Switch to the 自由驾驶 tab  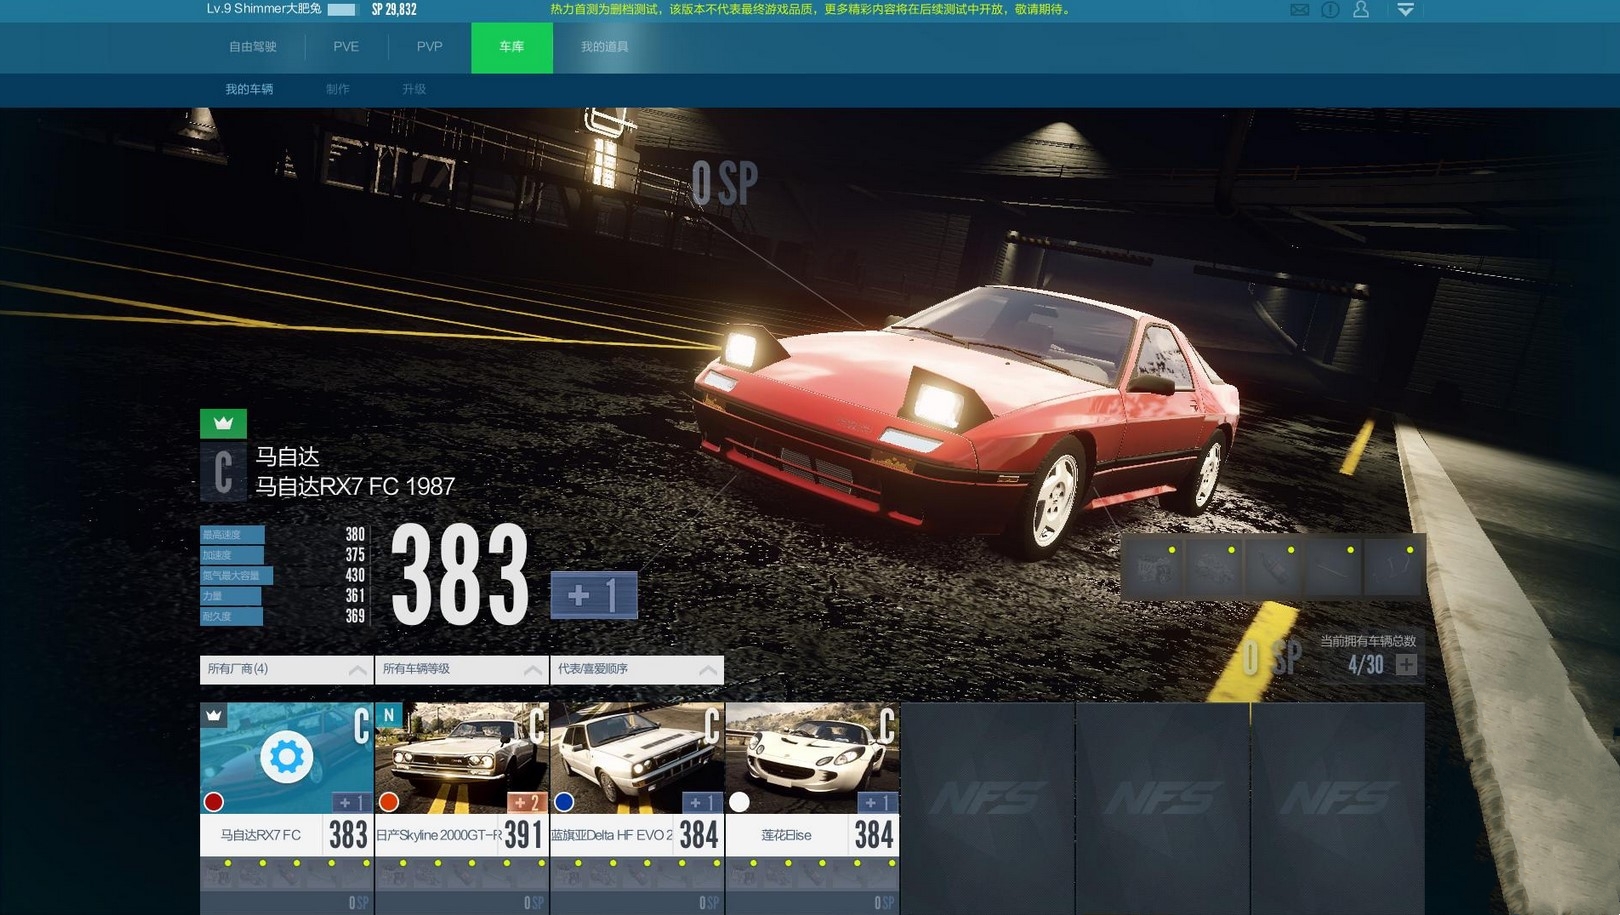coord(253,47)
